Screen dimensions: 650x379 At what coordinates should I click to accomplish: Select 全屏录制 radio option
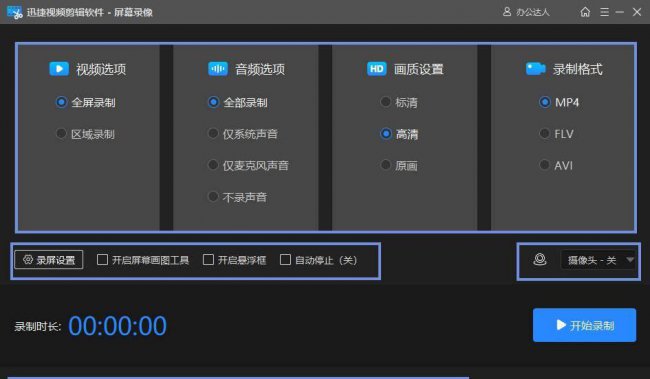[x=61, y=102]
